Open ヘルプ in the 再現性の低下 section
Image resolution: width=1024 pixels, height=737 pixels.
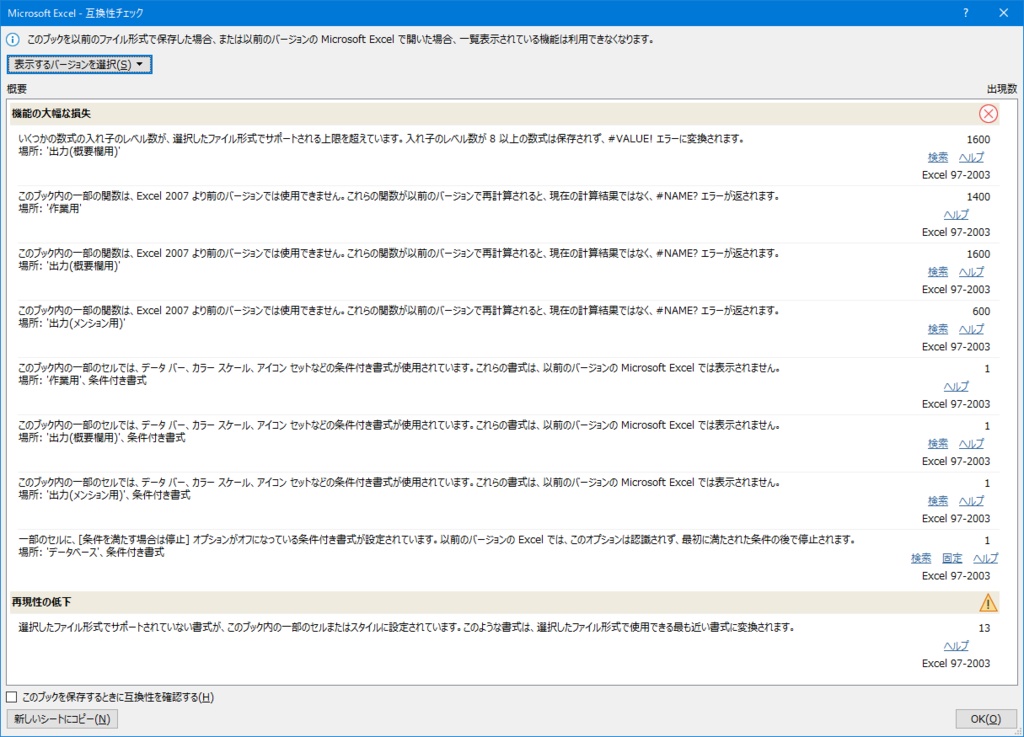(x=957, y=645)
